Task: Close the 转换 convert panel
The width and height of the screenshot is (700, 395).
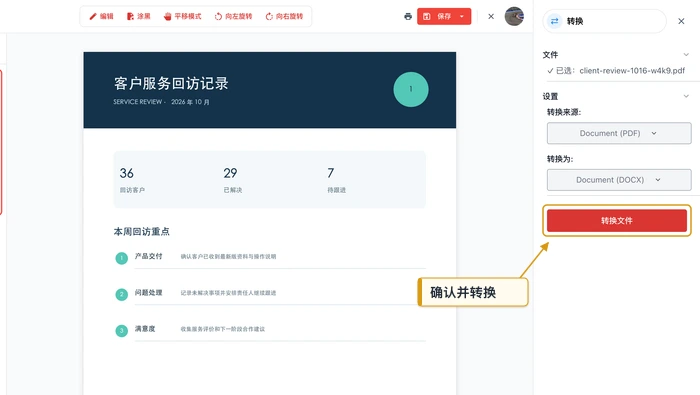Action: 681,21
